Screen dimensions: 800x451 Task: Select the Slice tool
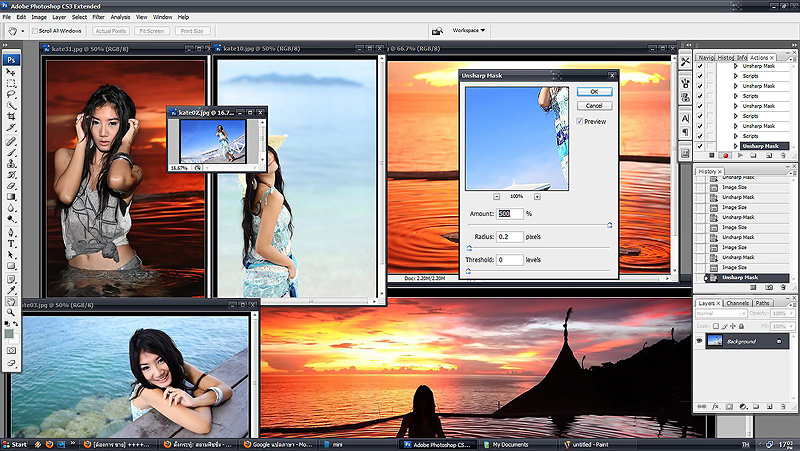point(11,128)
